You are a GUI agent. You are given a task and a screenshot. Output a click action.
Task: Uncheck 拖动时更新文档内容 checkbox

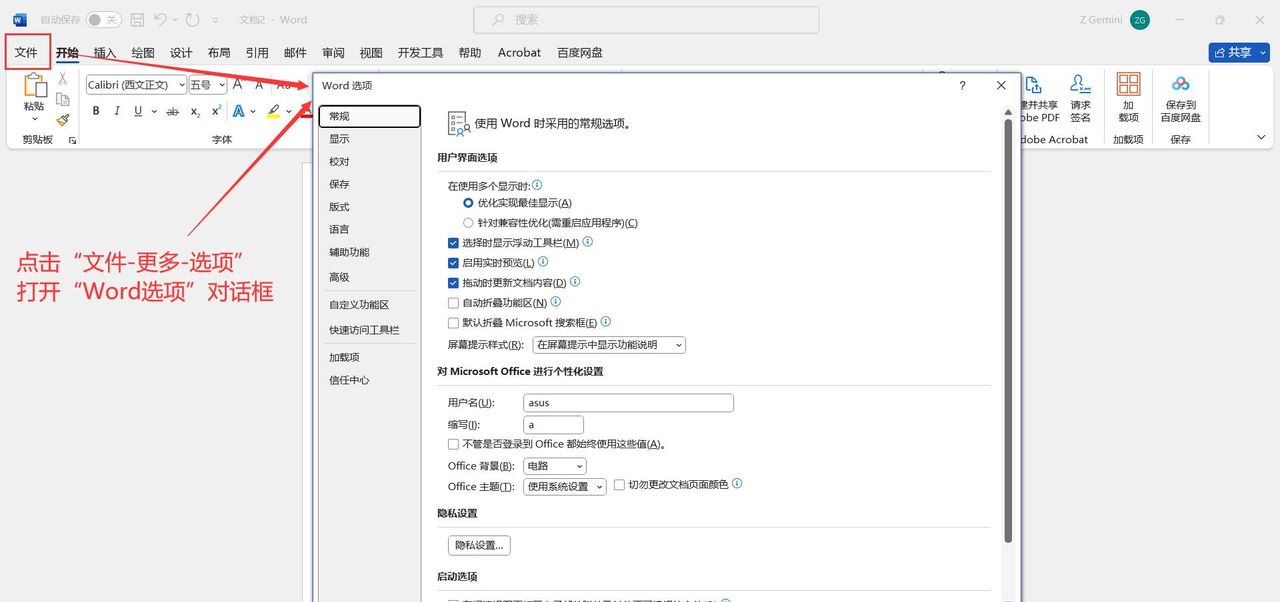coord(454,283)
